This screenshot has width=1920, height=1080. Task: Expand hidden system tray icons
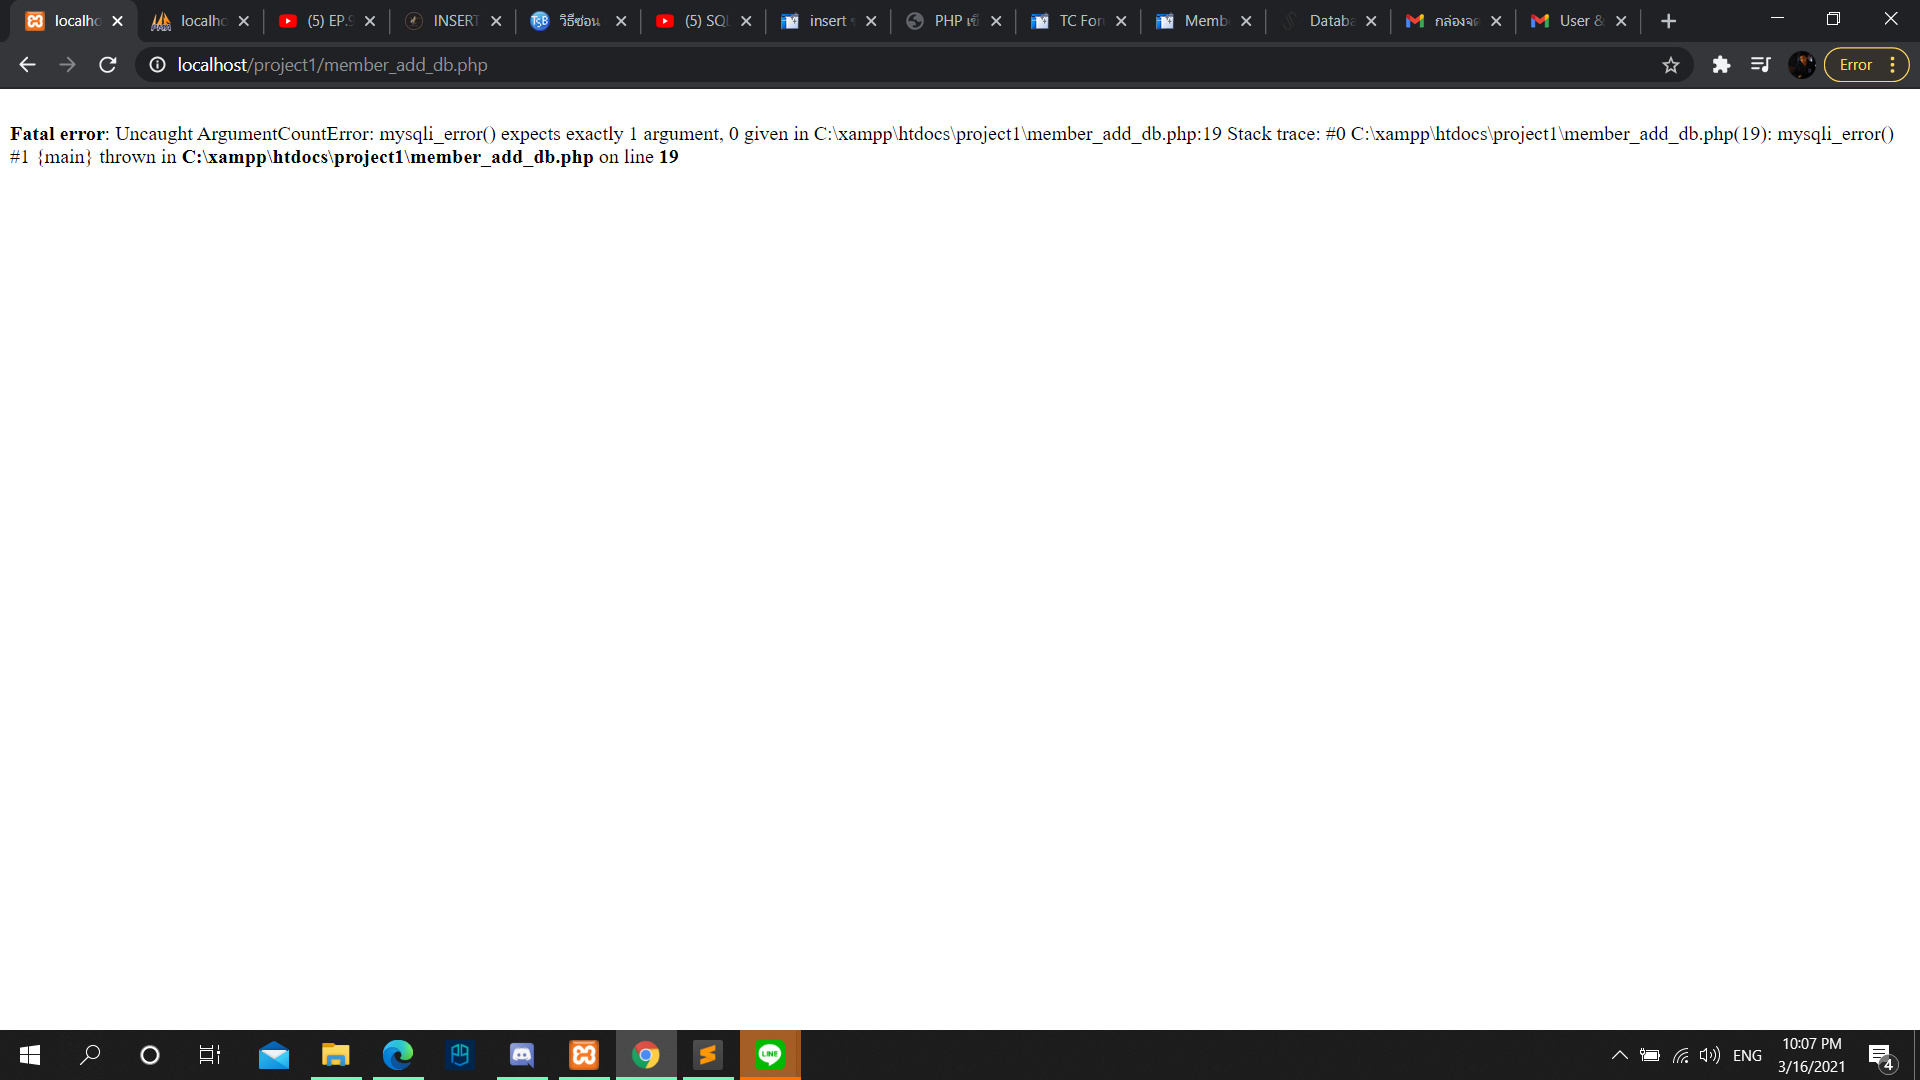1619,1055
